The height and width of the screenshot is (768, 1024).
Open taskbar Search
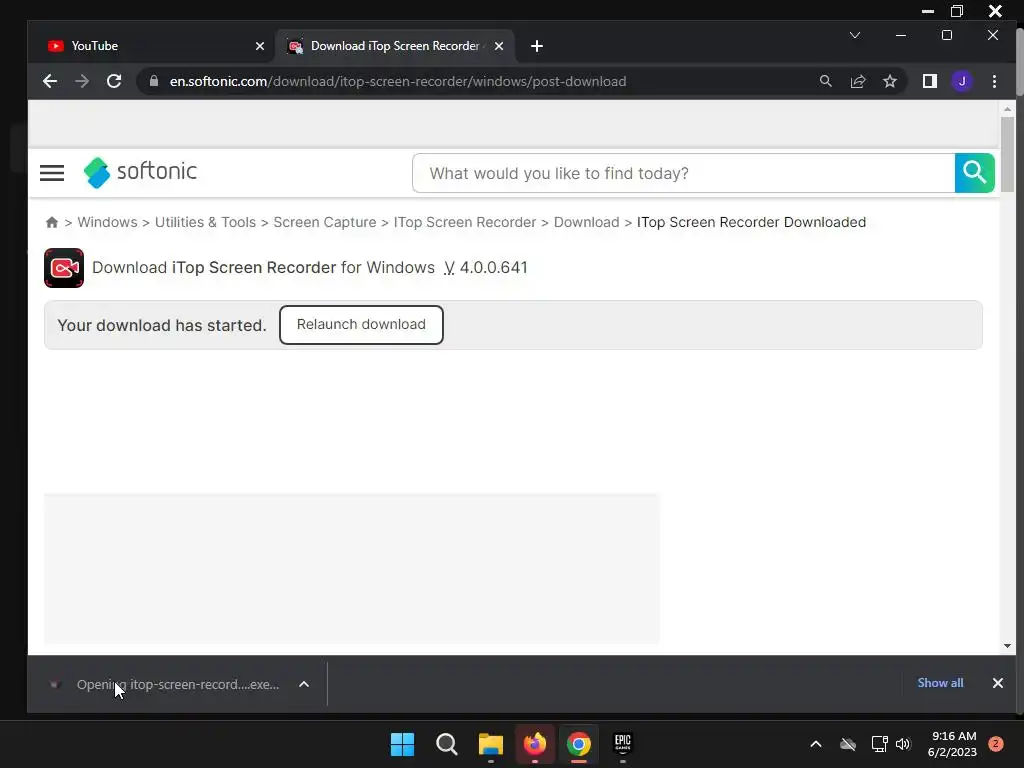[447, 744]
